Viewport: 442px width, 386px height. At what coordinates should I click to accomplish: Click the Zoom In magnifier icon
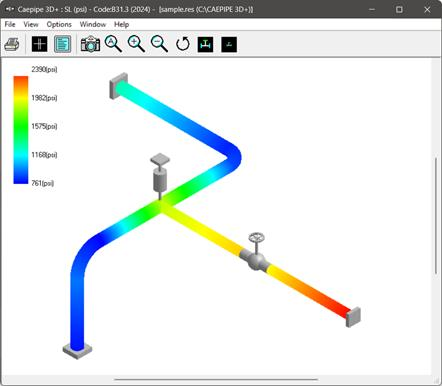coord(136,44)
